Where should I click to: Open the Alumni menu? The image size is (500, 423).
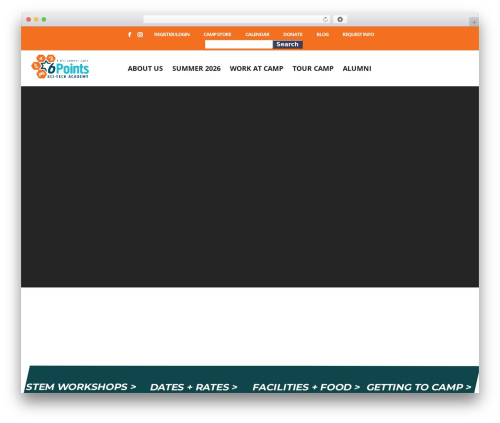pos(357,68)
